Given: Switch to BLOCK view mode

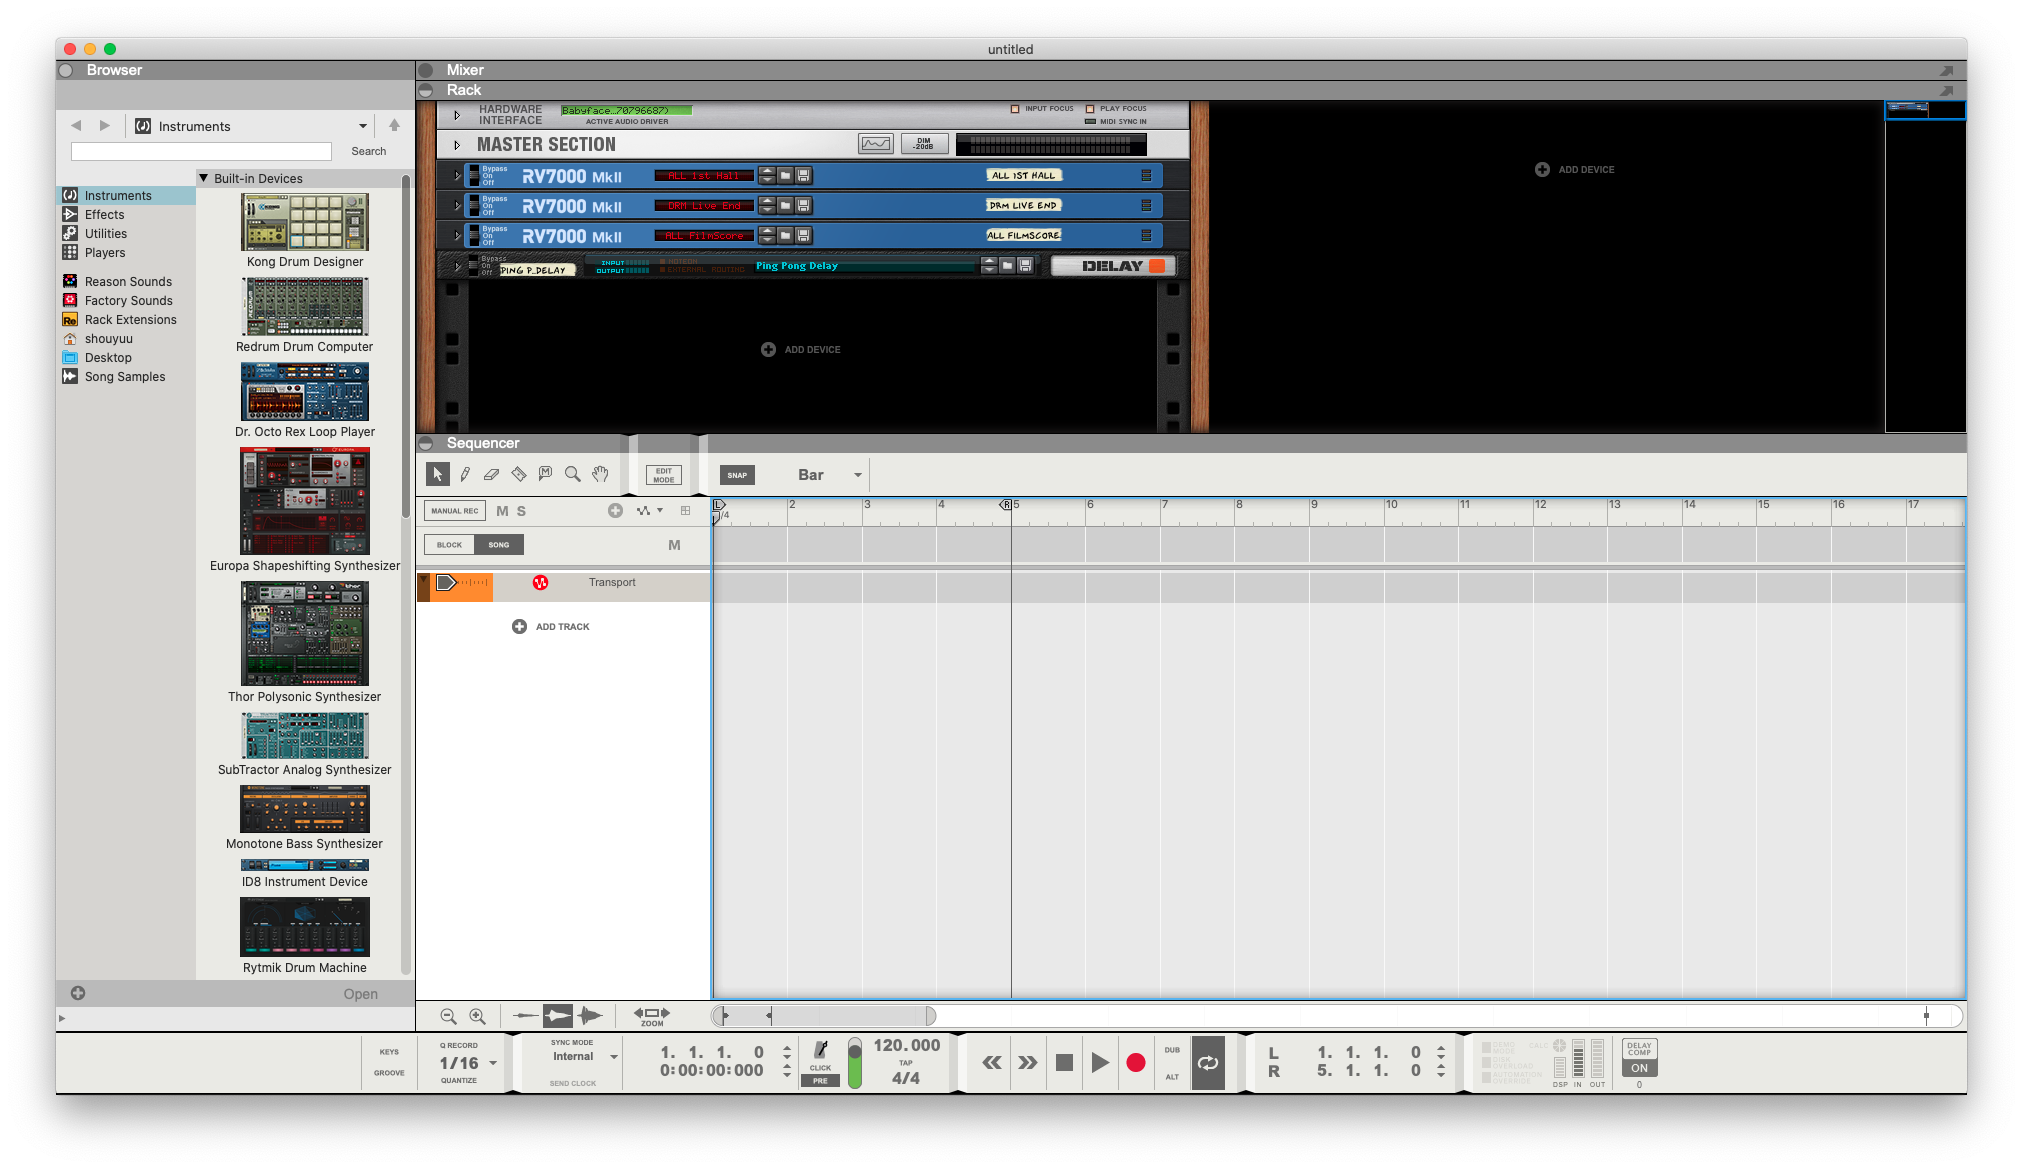Looking at the screenshot, I should point(449,545).
